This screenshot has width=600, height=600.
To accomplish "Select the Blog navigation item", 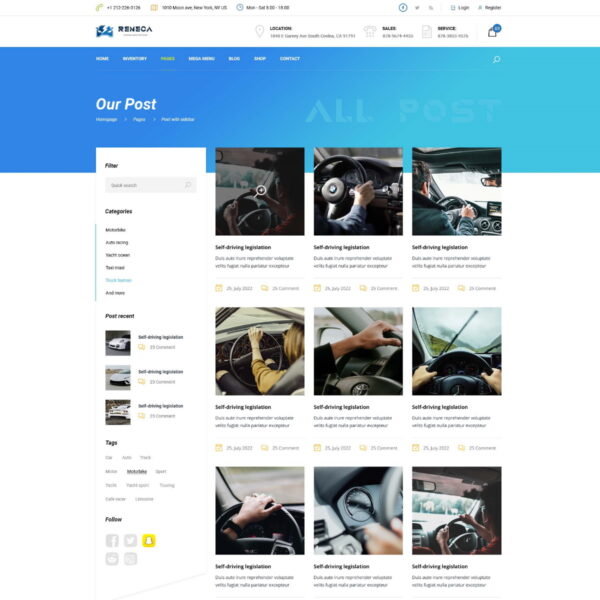I will [234, 59].
